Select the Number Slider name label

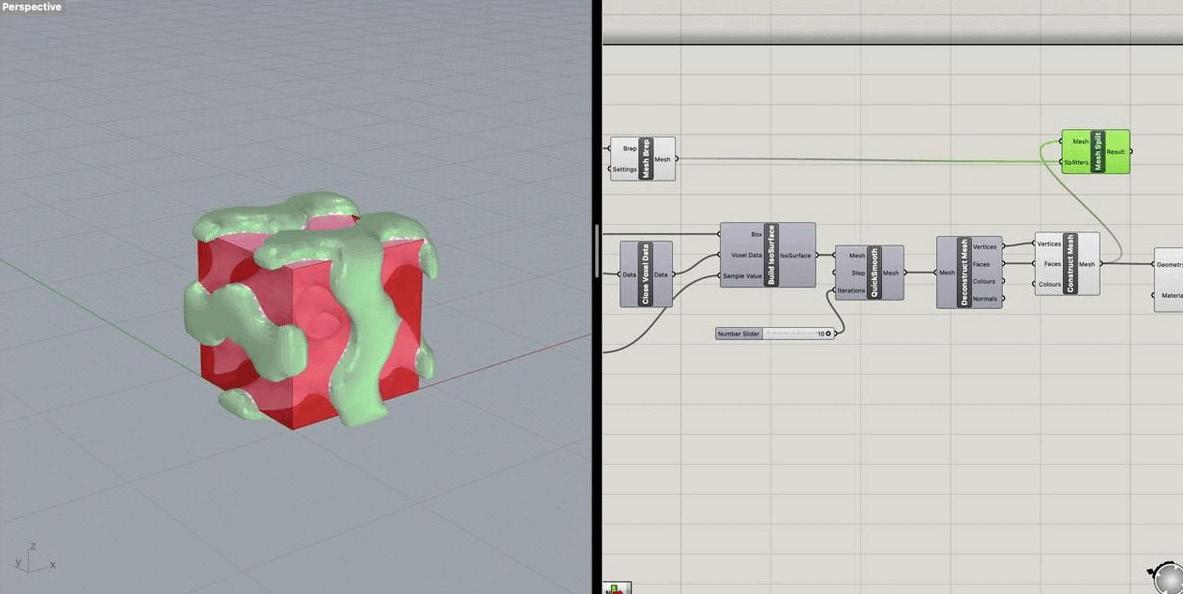738,333
